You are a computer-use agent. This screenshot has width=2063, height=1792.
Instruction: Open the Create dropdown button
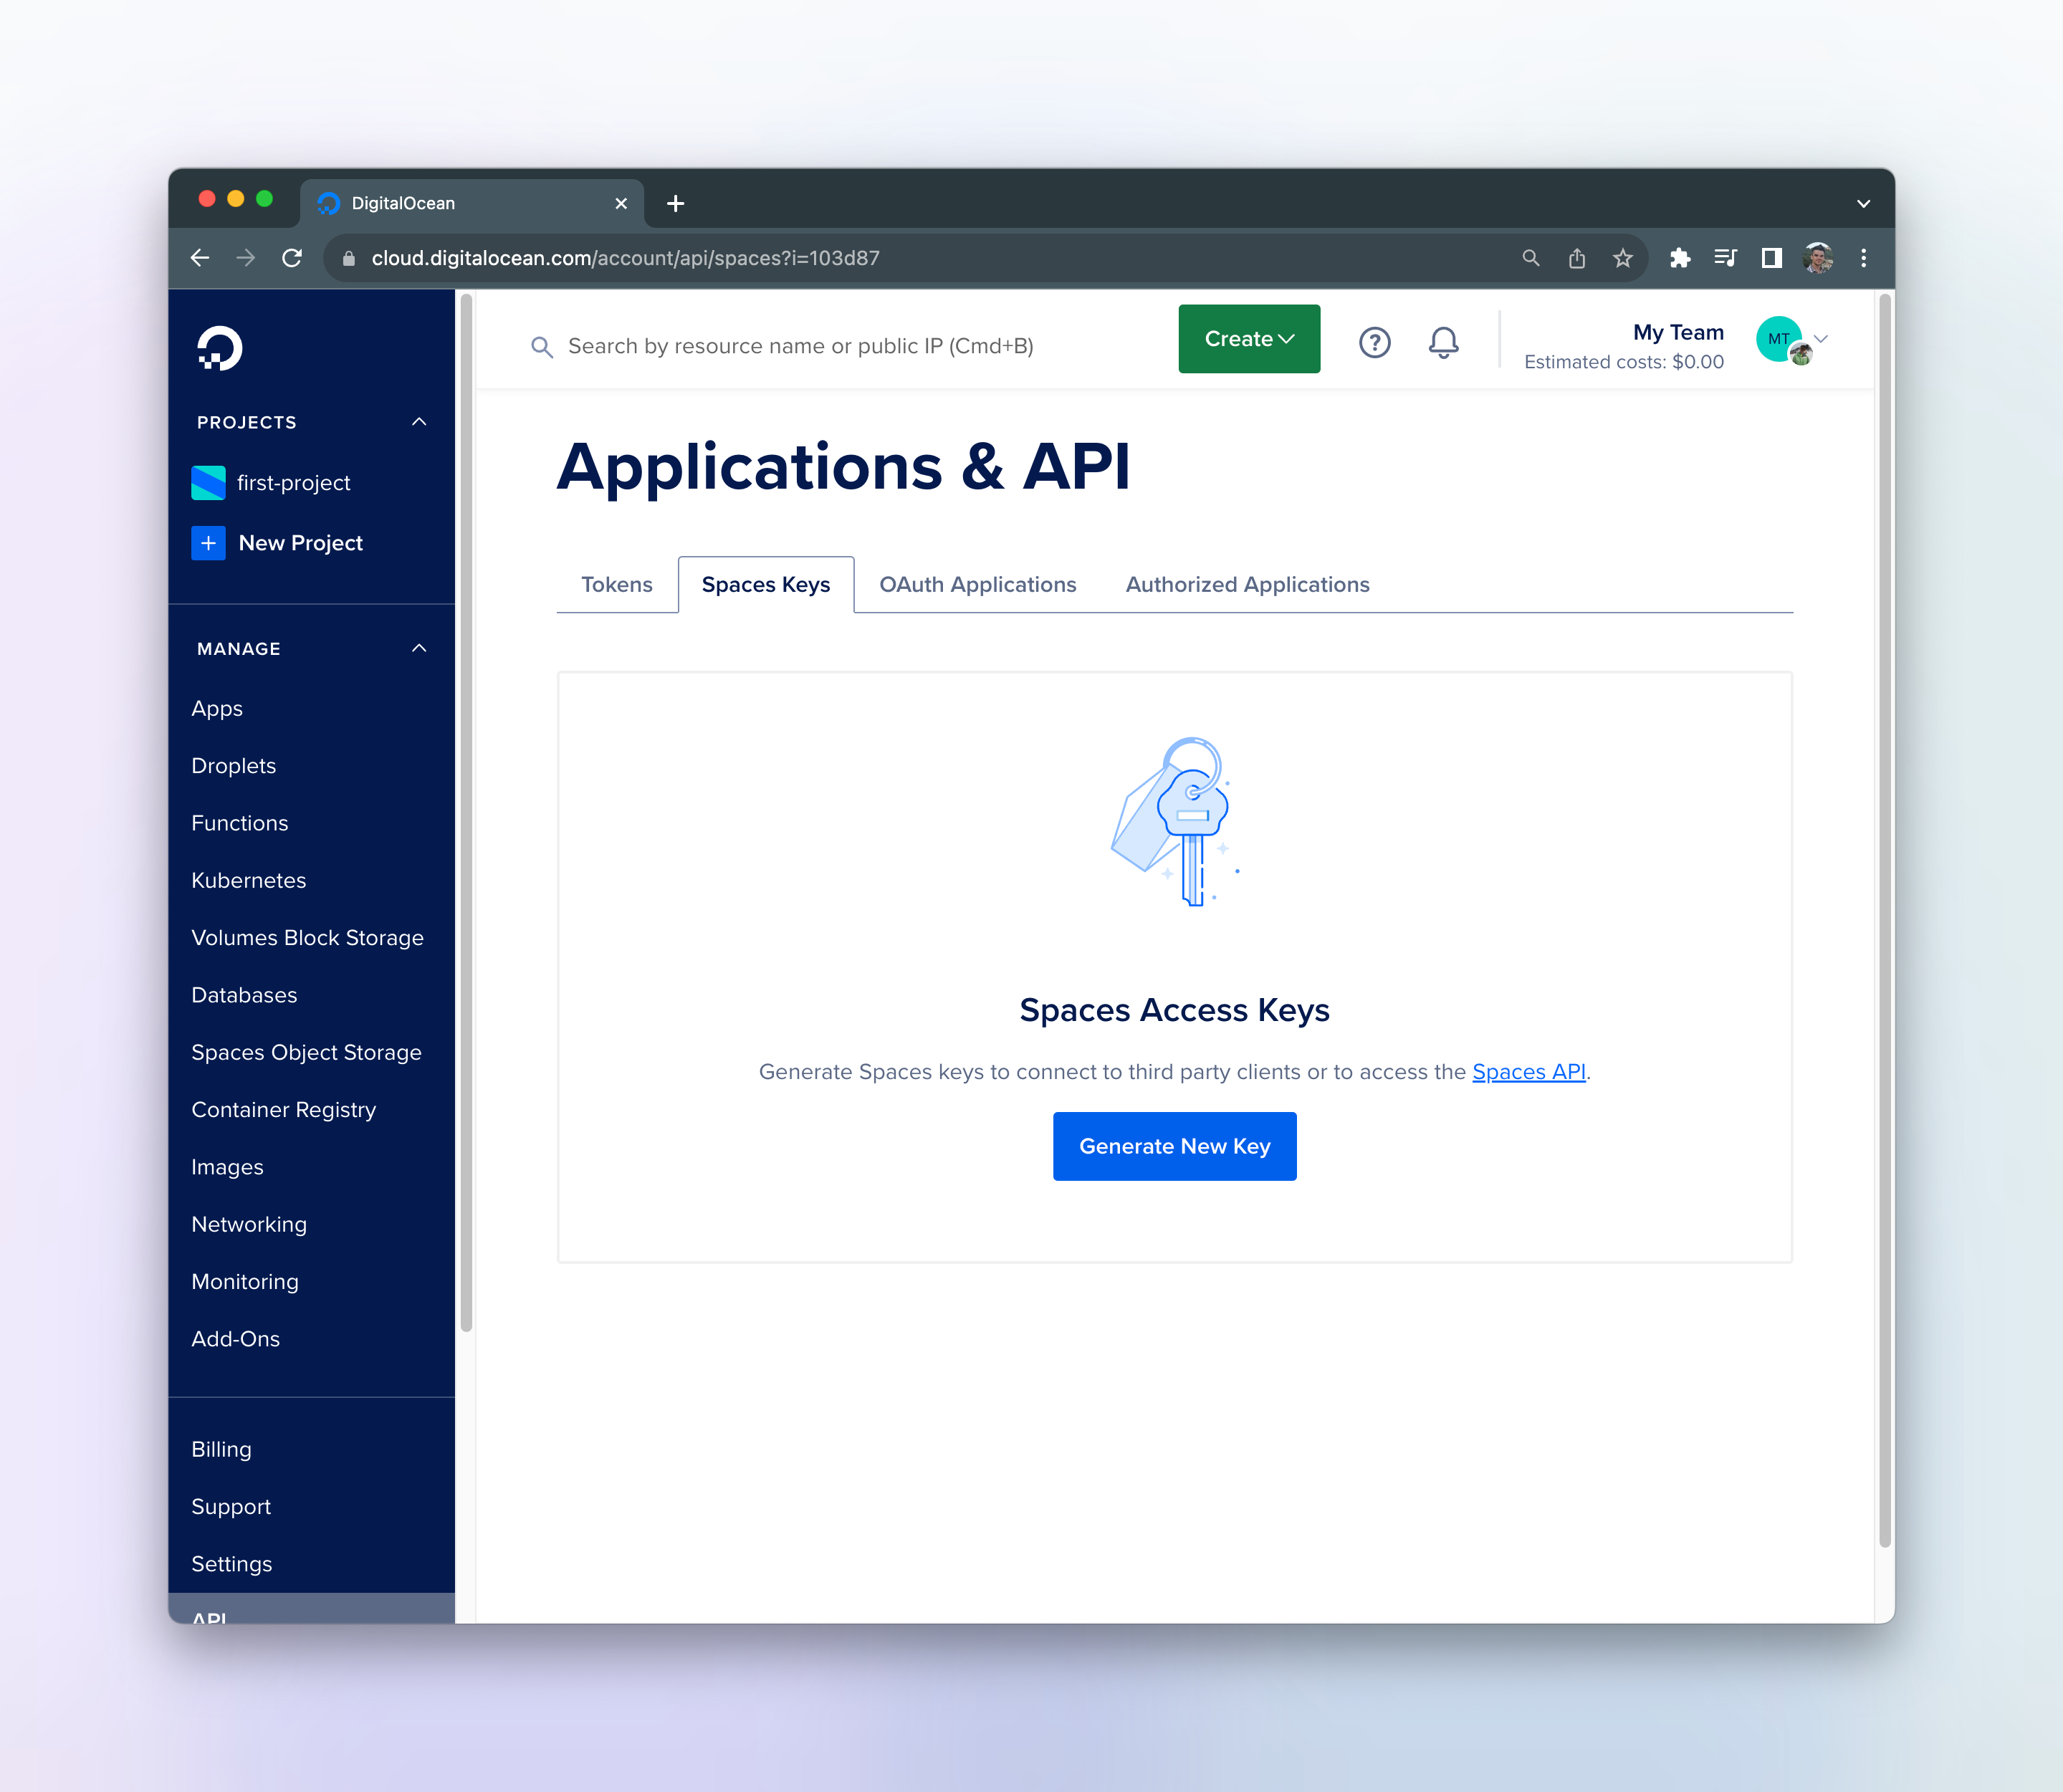pyautogui.click(x=1248, y=339)
